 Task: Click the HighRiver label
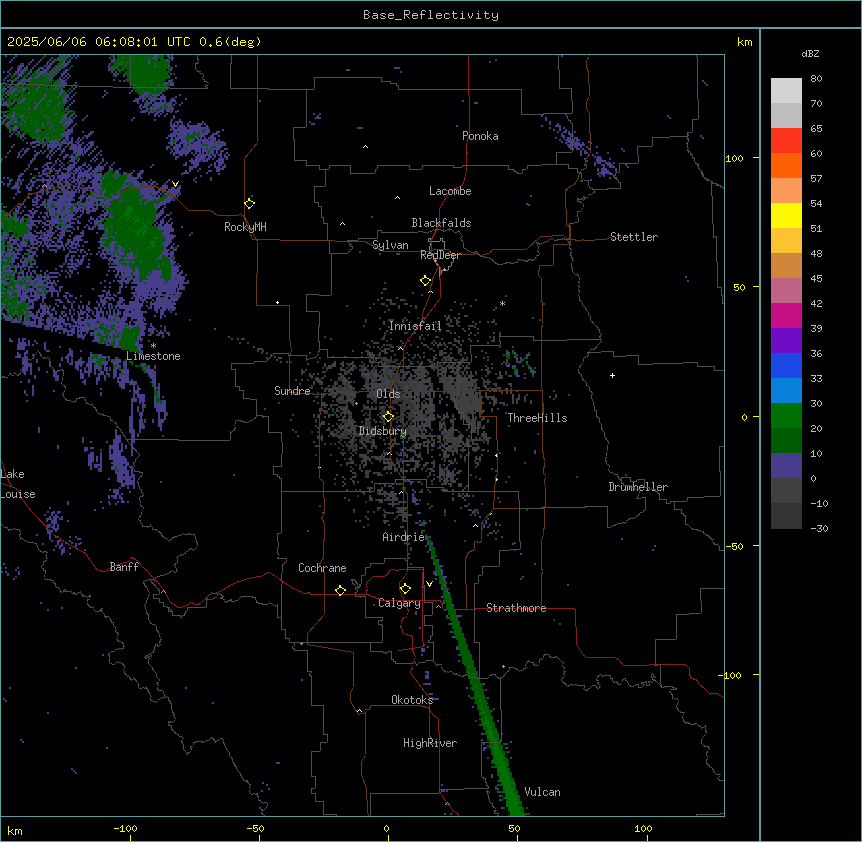430,743
